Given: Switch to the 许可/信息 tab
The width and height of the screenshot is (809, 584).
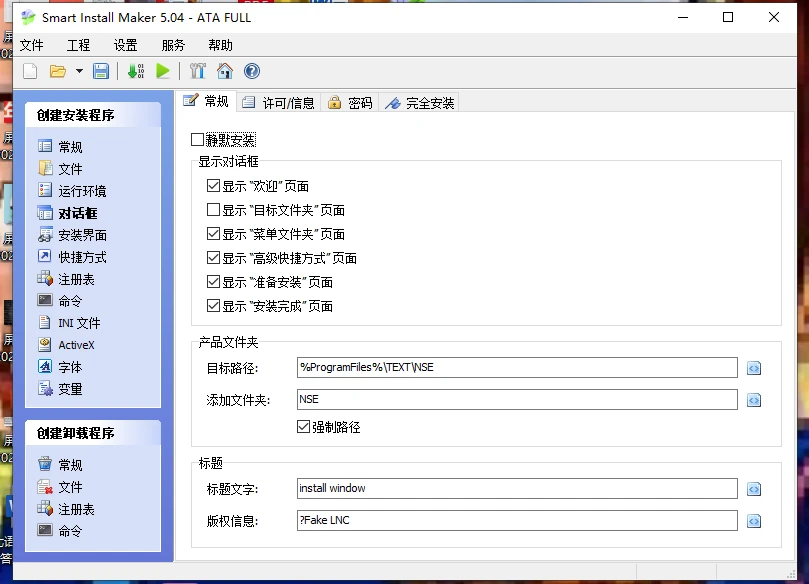Looking at the screenshot, I should tap(278, 103).
